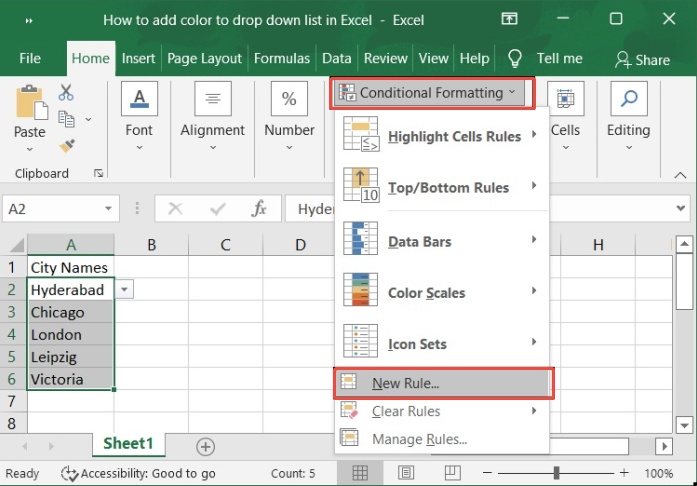Switch to the Insert tab
Screen dimensions: 697x486
[x=138, y=59]
